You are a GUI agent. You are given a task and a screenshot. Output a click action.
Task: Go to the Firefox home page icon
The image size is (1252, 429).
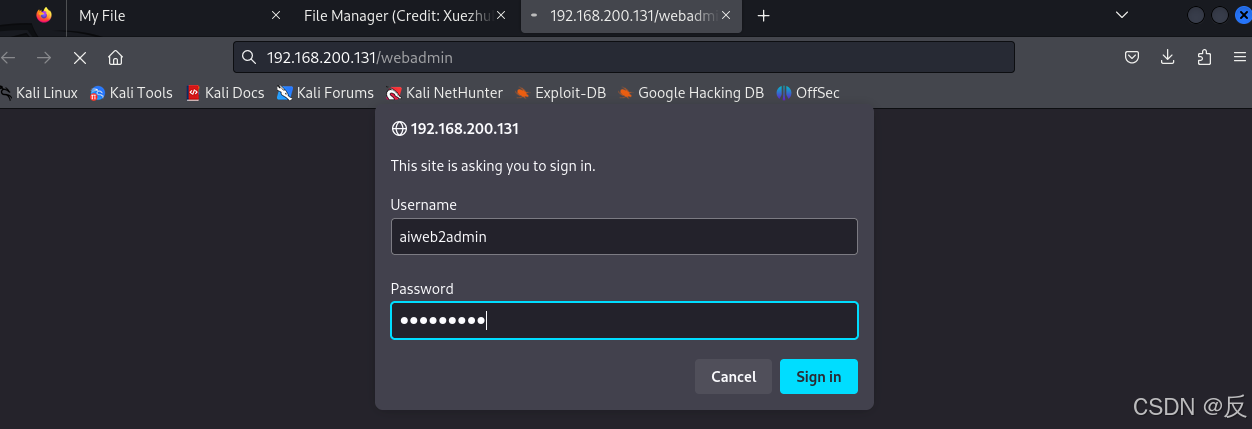click(115, 57)
